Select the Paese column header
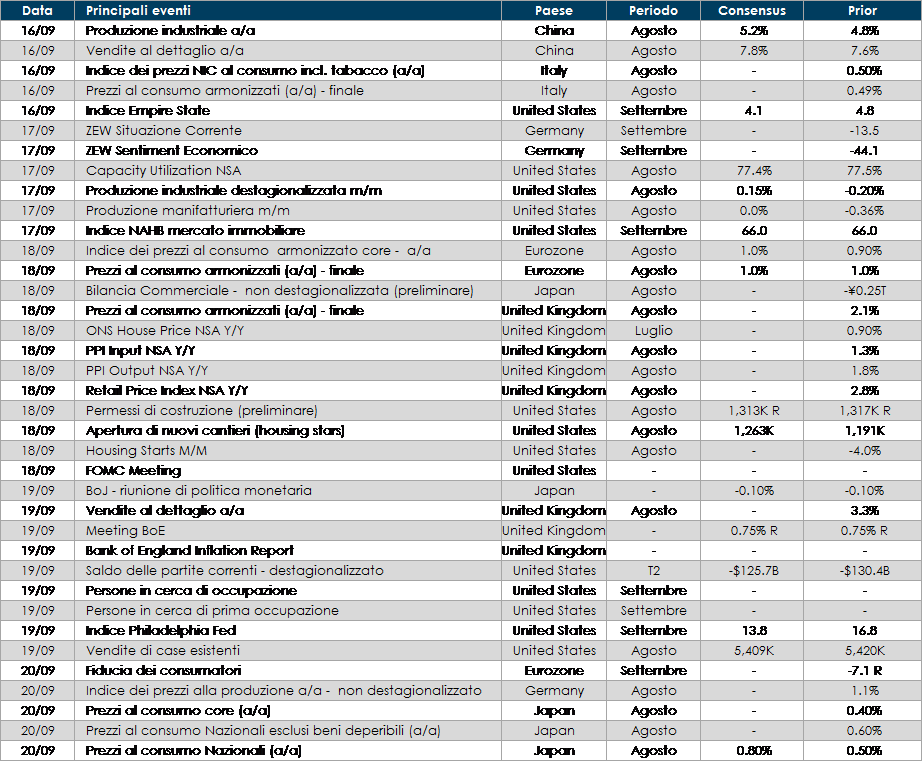923x762 pixels. pos(554,11)
